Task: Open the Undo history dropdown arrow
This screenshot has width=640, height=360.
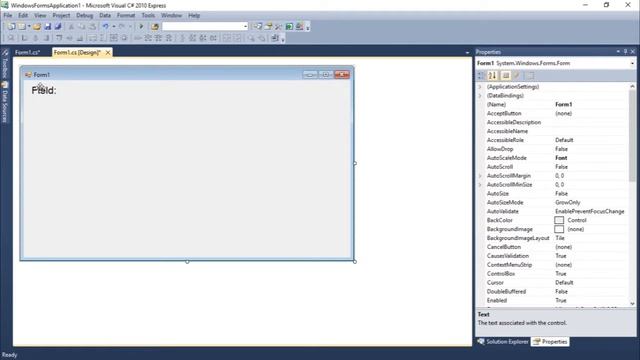Action: pyautogui.click(x=114, y=27)
